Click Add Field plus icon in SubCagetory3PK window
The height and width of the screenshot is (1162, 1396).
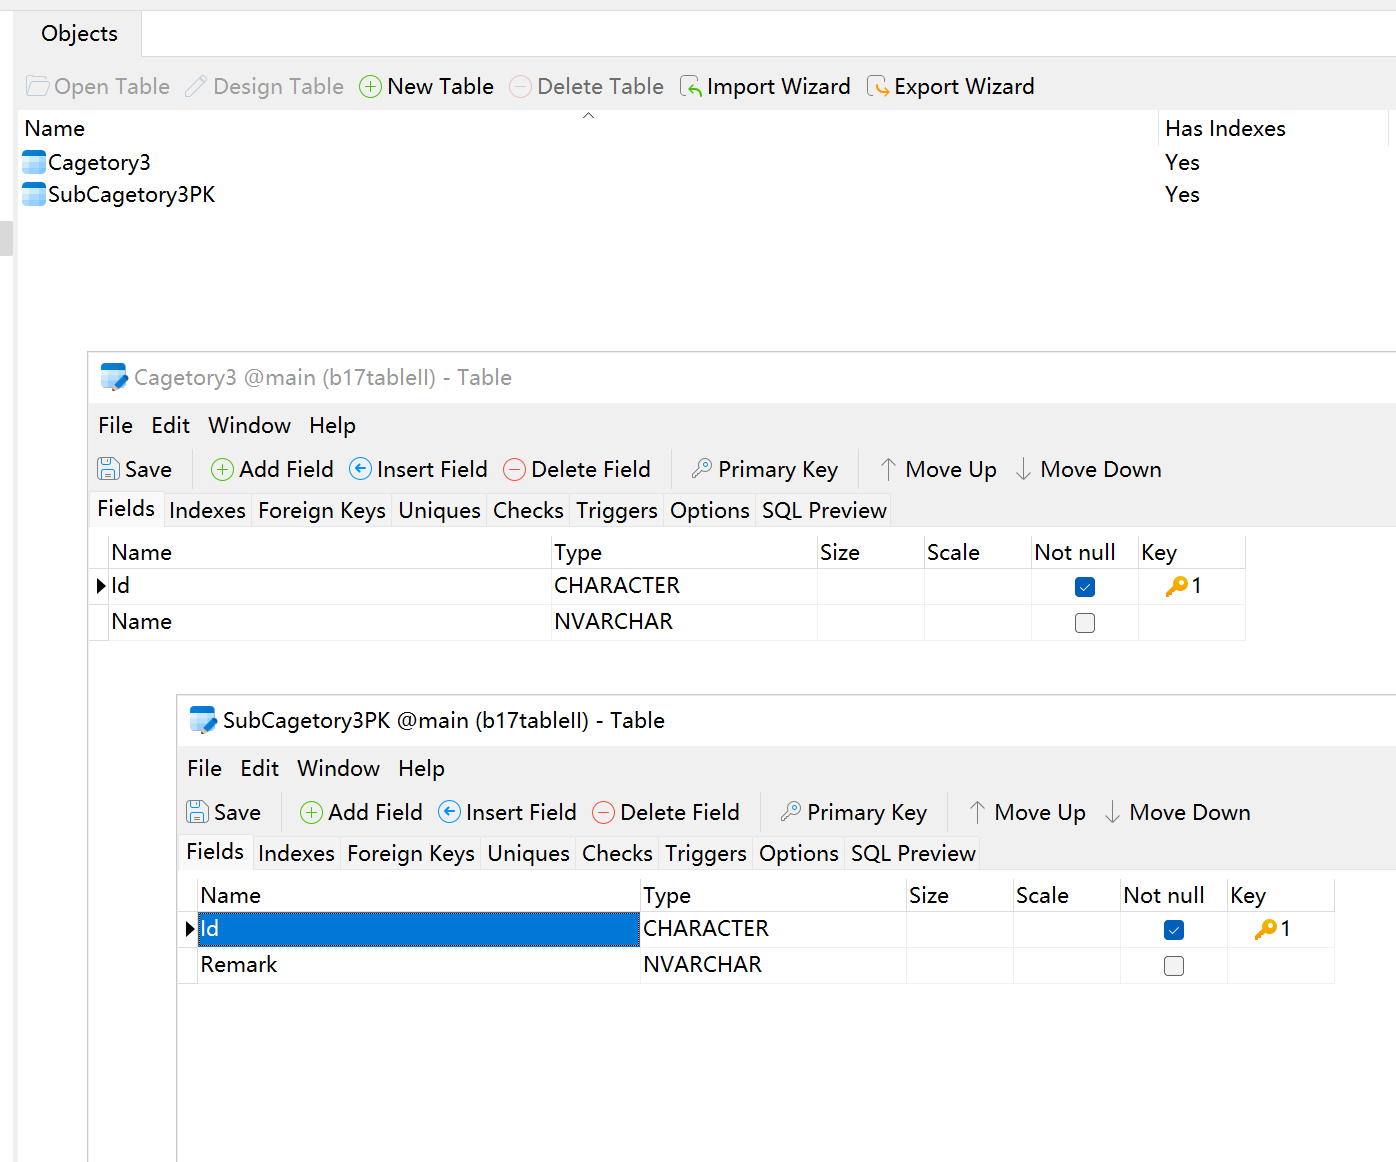coord(311,812)
